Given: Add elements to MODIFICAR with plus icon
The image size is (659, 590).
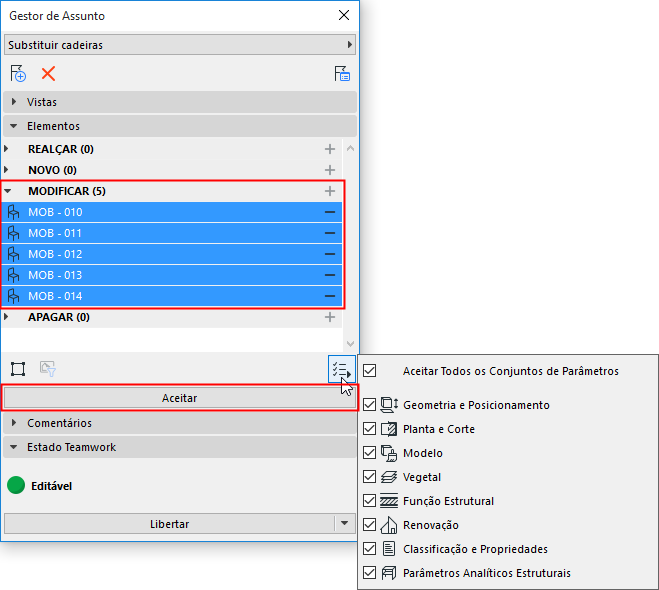Looking at the screenshot, I should pyautogui.click(x=330, y=191).
